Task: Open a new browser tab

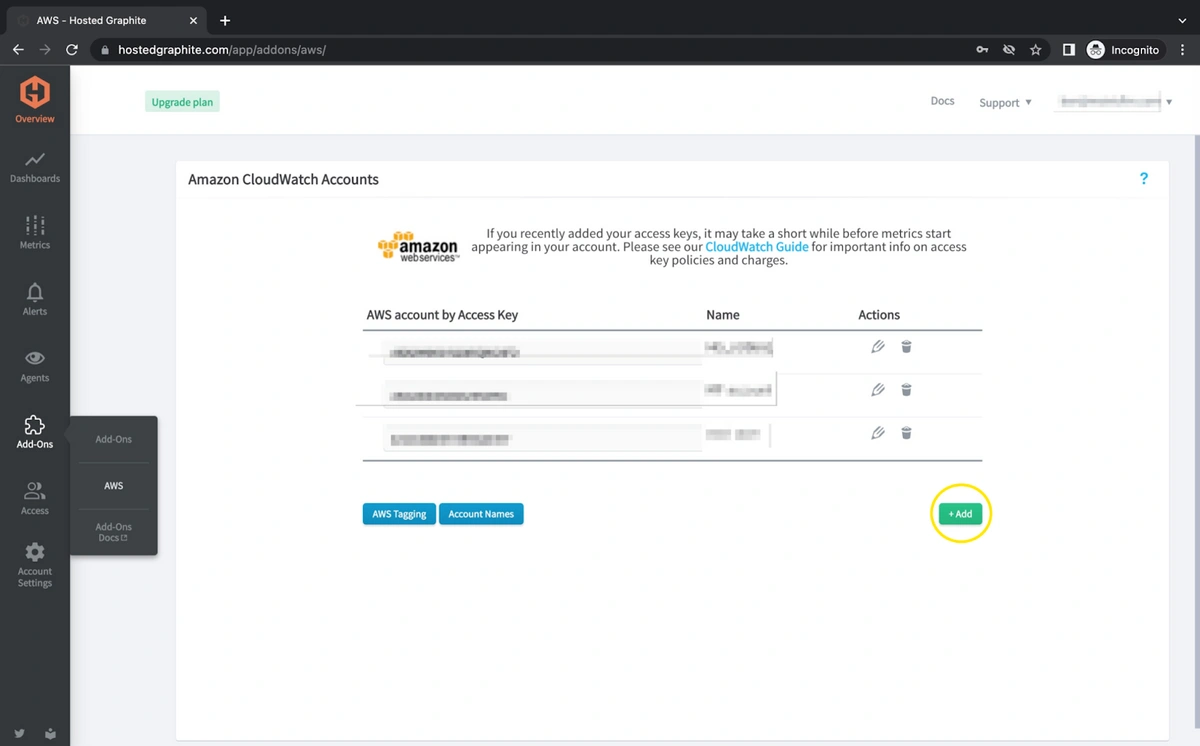Action: (x=225, y=20)
